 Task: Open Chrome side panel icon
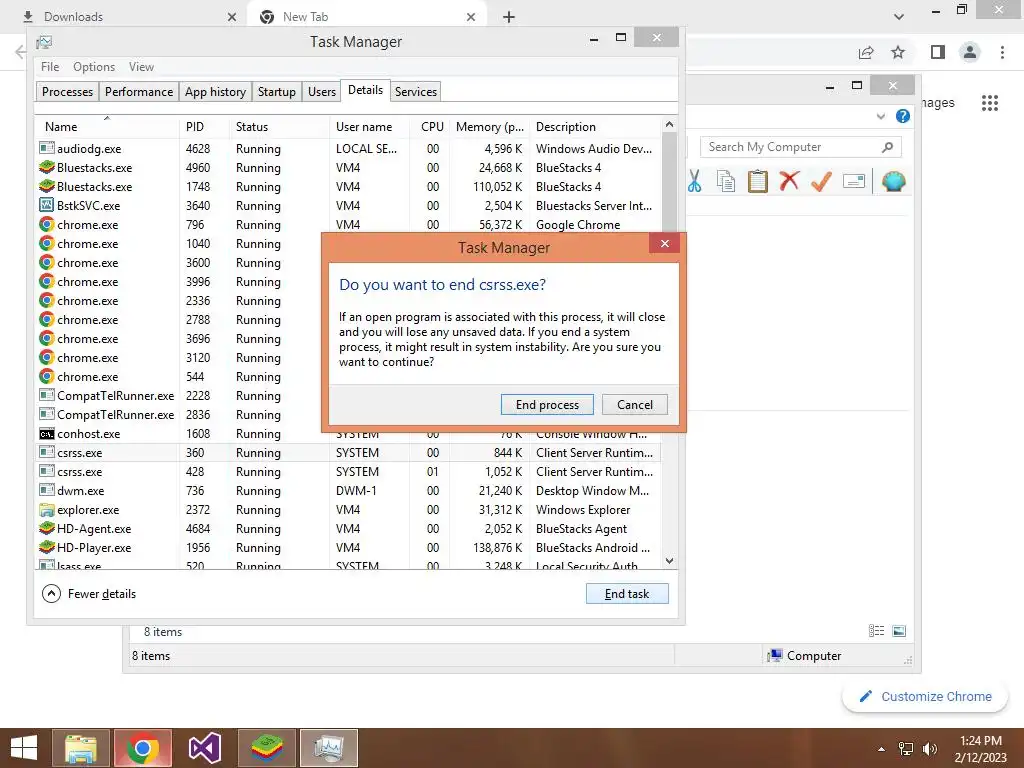938,52
